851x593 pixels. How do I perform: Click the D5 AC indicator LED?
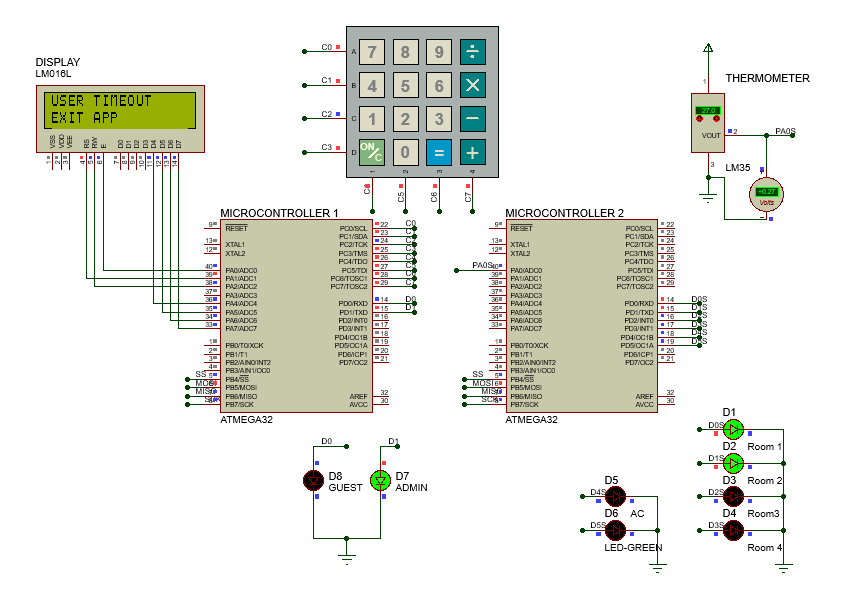coord(613,496)
